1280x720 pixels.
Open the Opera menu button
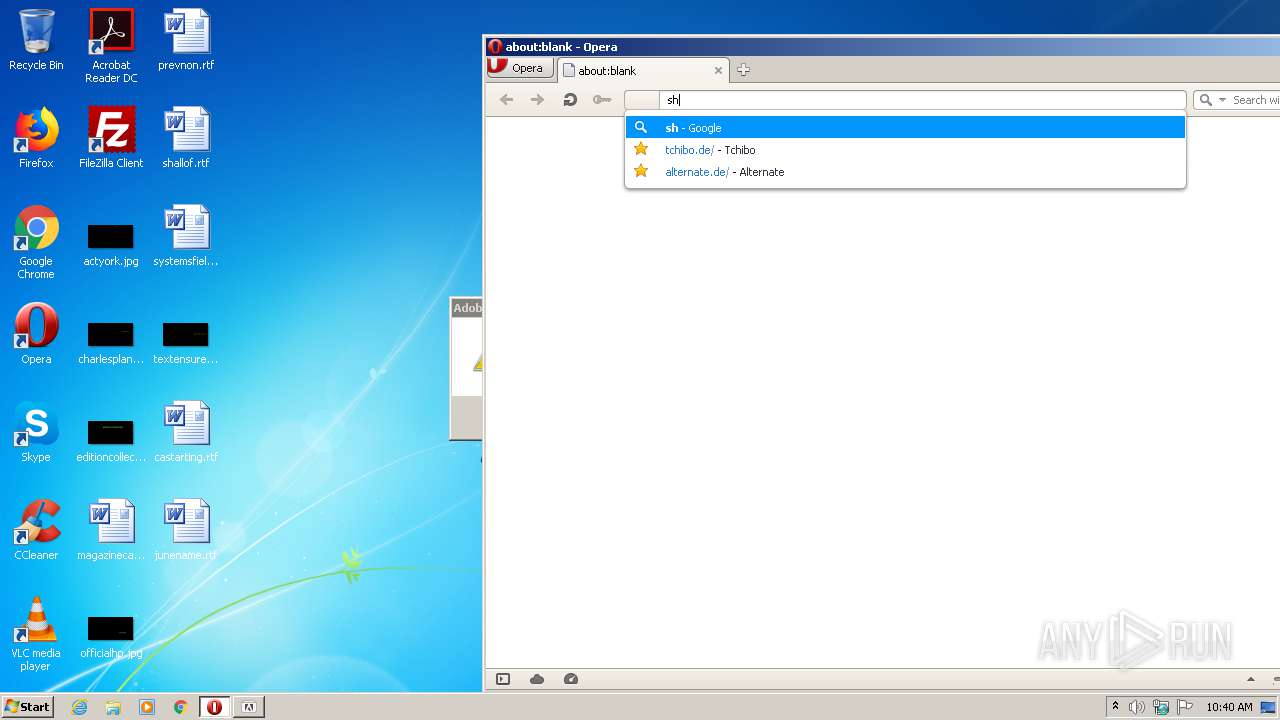click(x=519, y=68)
